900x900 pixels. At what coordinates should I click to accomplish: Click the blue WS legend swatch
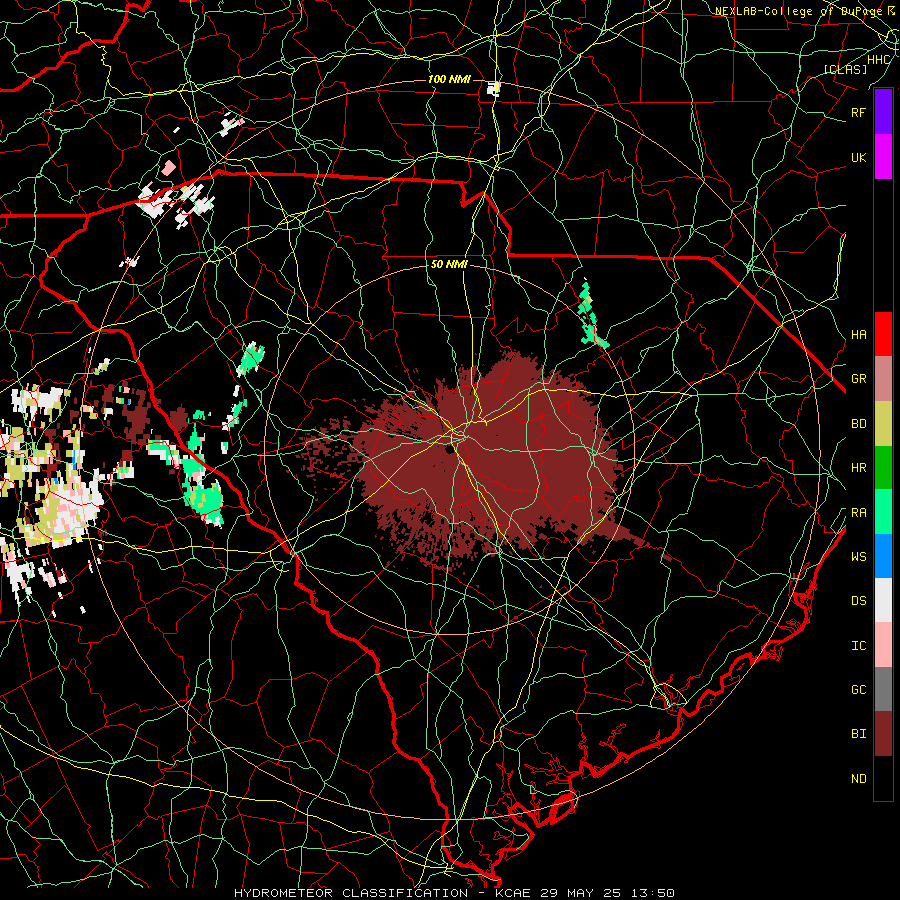click(883, 556)
